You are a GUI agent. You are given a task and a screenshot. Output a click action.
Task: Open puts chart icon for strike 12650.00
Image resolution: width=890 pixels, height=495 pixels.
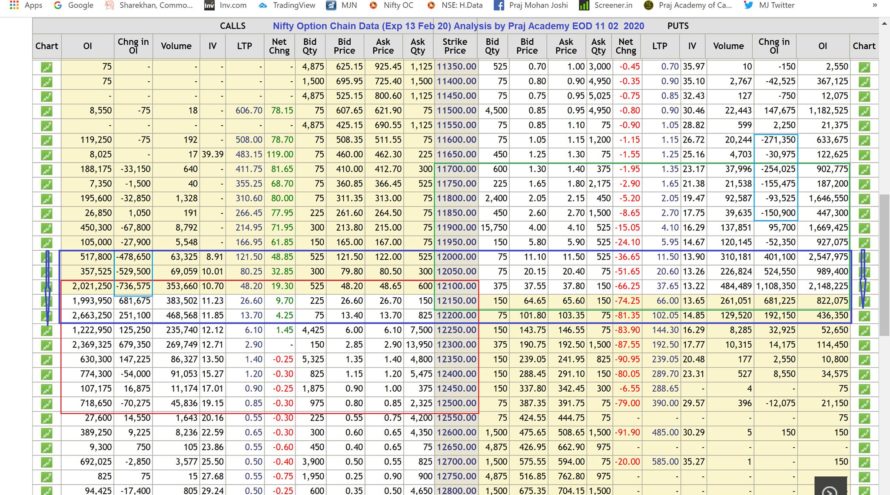[x=864, y=447]
